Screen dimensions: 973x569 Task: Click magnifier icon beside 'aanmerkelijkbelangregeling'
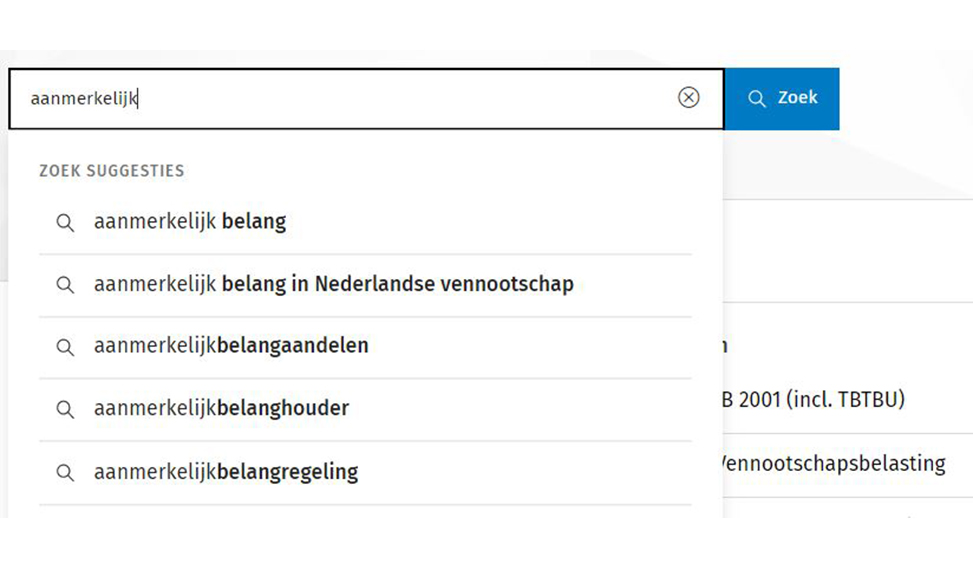[65, 472]
